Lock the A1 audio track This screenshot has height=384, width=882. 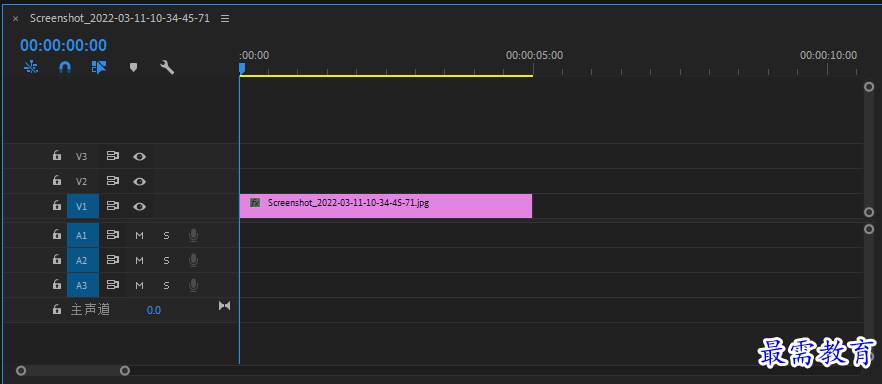point(56,234)
